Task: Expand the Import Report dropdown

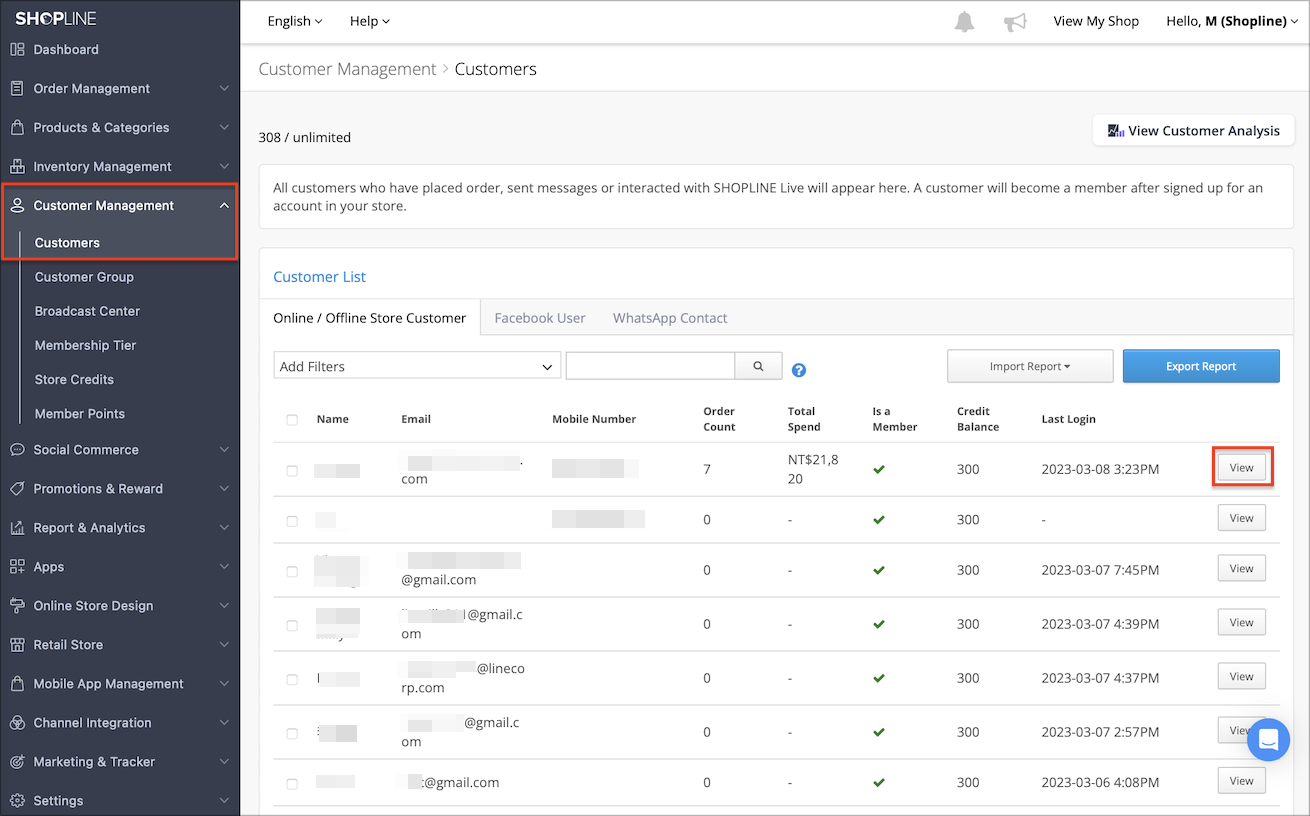Action: coord(1029,366)
